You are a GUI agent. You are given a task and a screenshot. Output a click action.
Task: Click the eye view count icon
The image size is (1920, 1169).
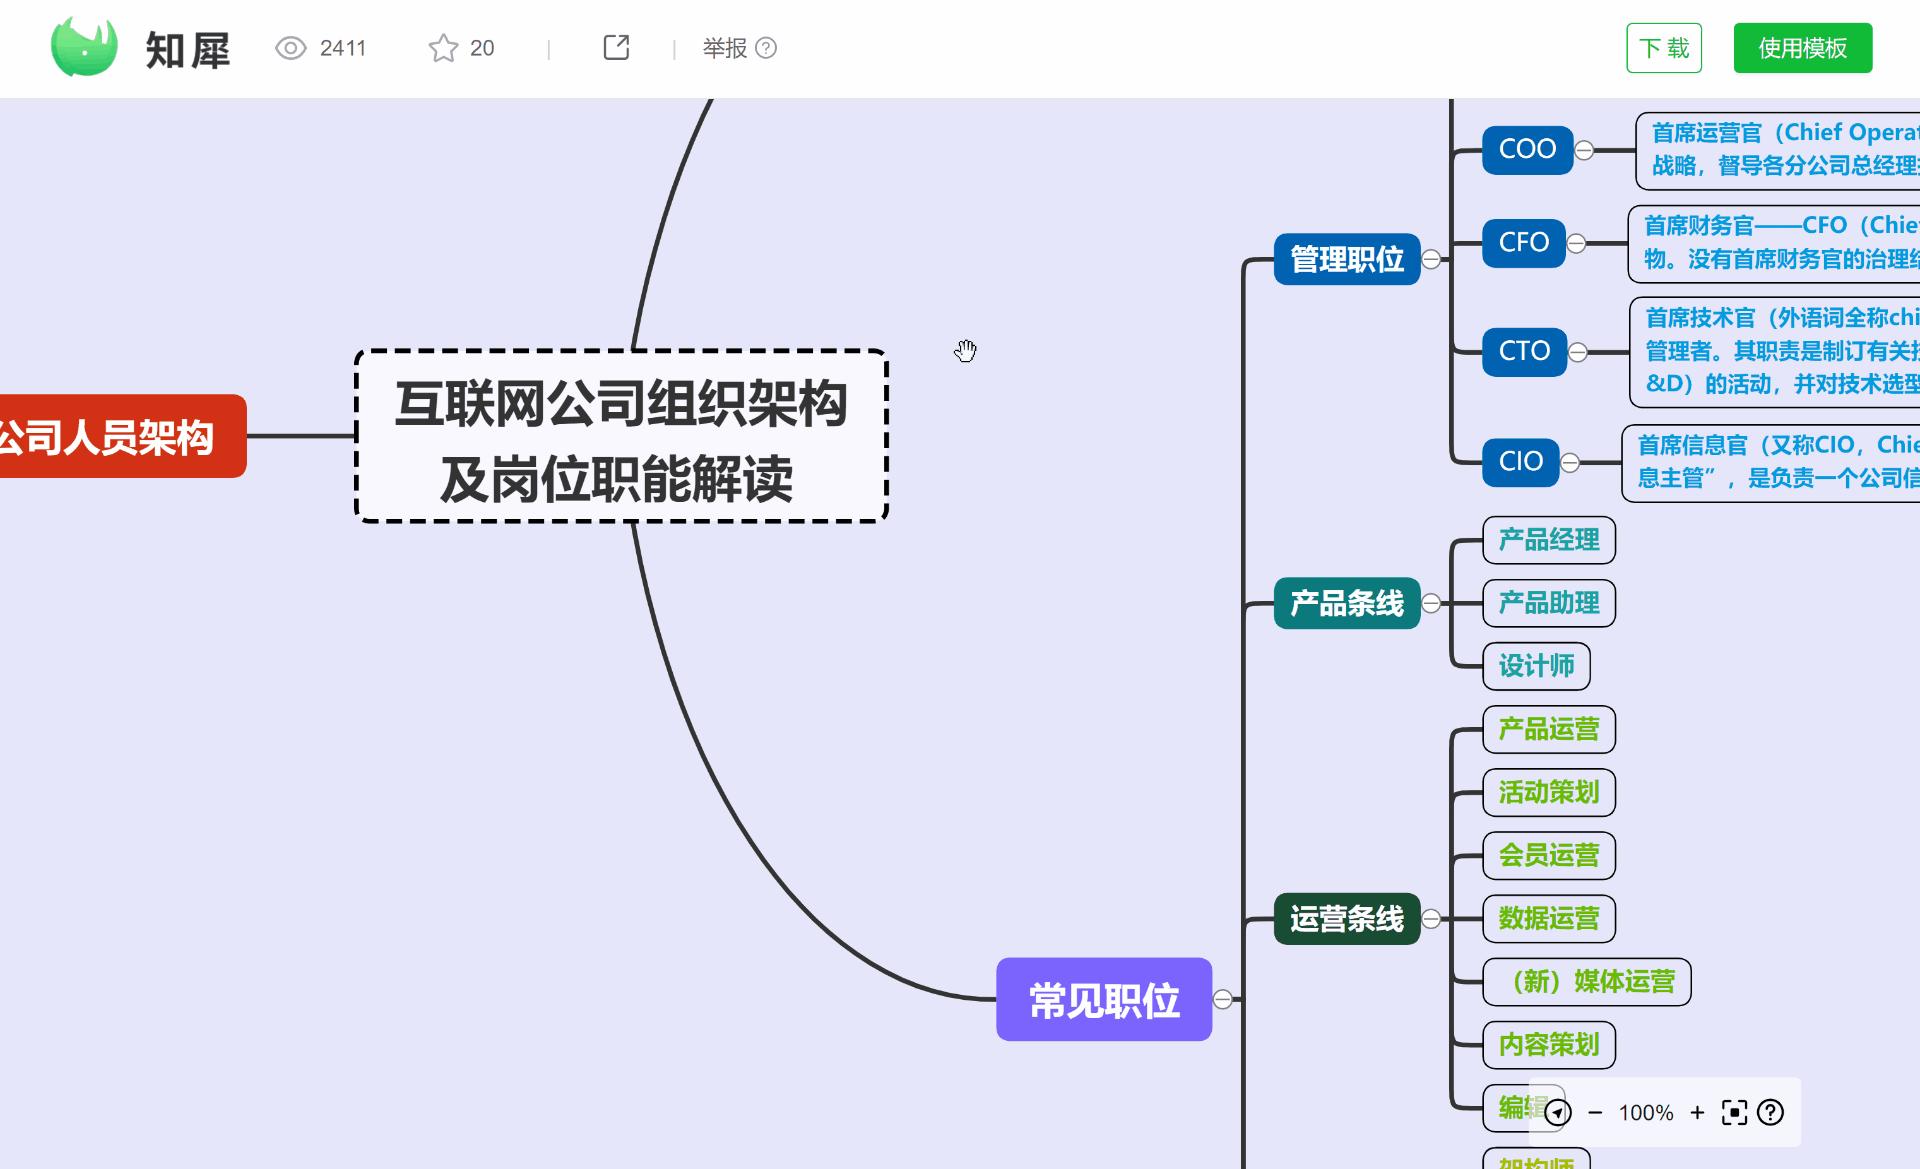(290, 48)
